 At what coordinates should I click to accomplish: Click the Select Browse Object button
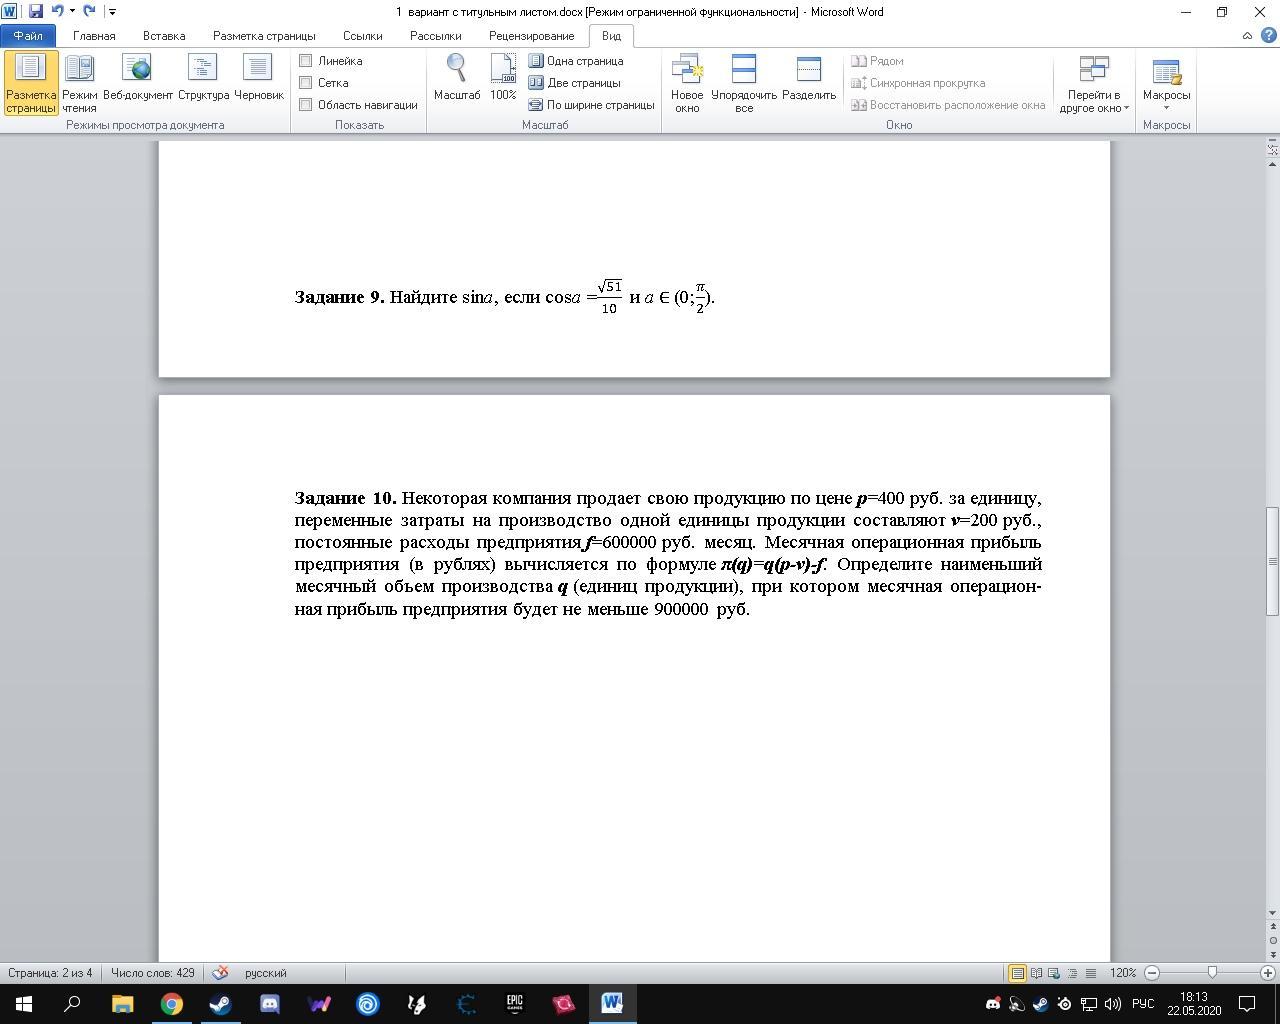[1272, 940]
